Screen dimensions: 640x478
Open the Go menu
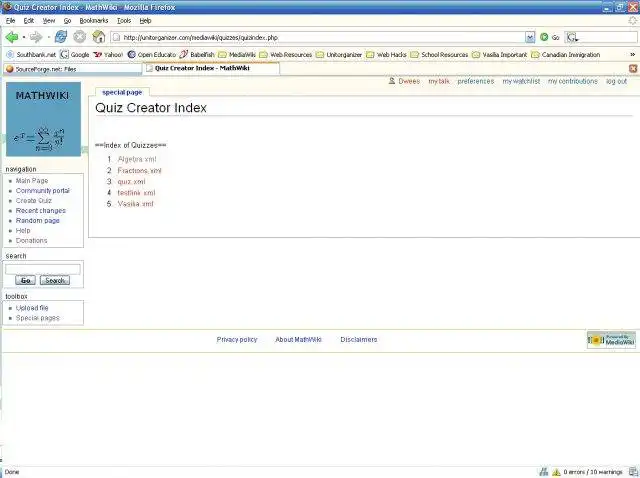pyautogui.click(x=67, y=20)
